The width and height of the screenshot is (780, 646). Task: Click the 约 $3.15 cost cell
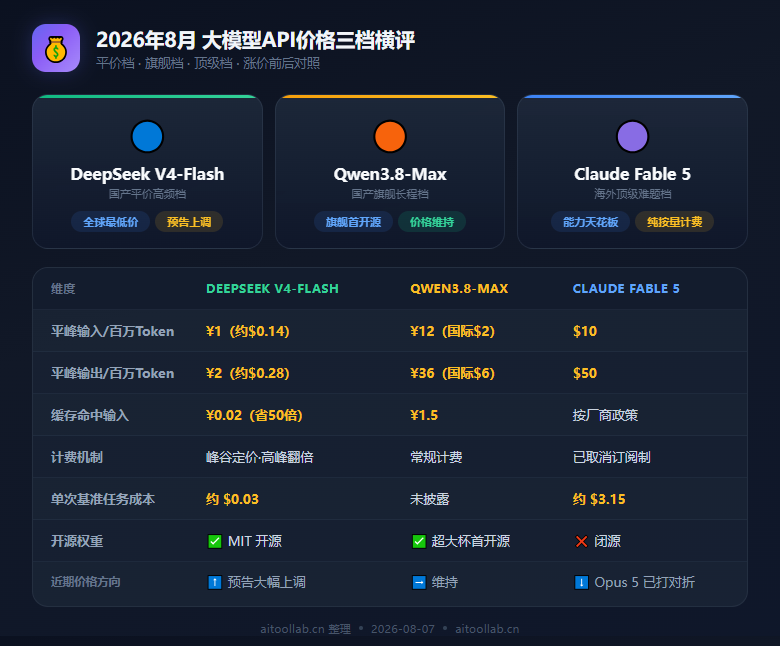pos(599,499)
